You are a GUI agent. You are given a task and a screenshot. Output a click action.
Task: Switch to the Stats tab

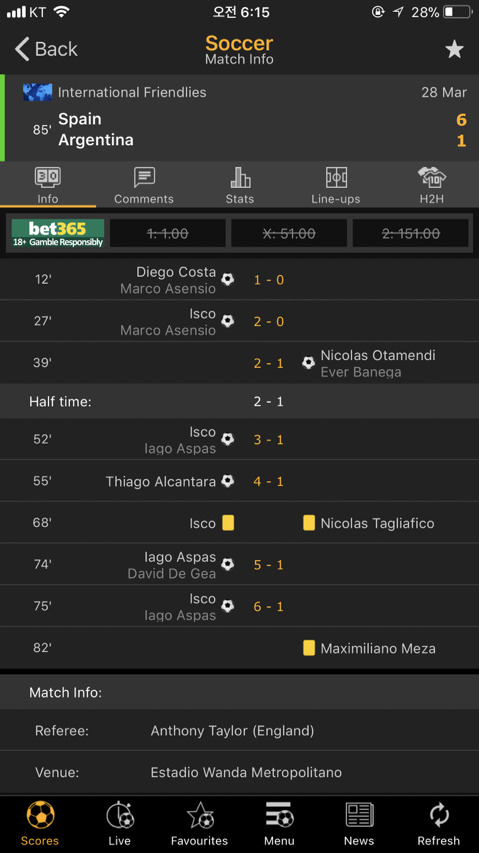tap(240, 185)
